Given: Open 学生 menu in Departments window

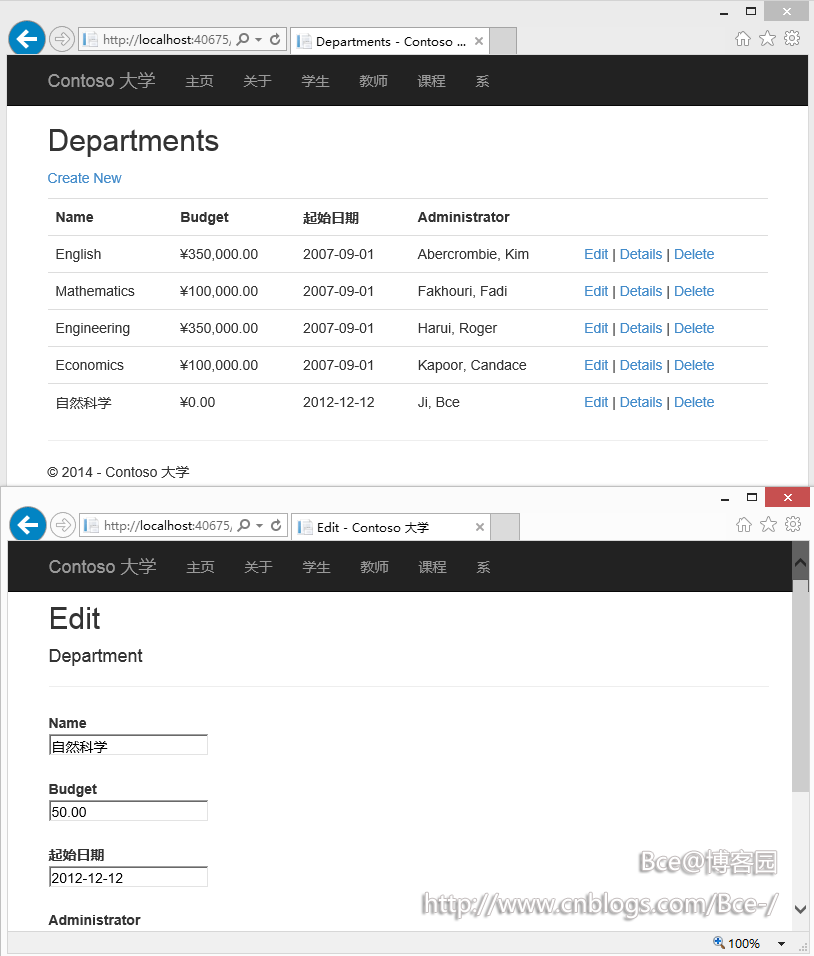Looking at the screenshot, I should coord(315,81).
